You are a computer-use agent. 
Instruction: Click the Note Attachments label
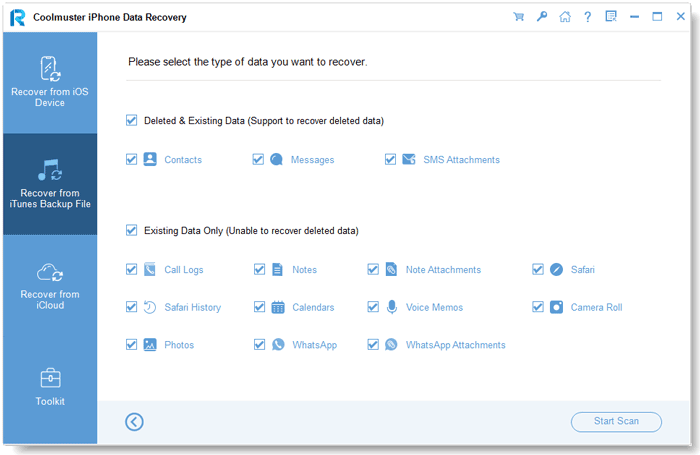pyautogui.click(x=443, y=270)
